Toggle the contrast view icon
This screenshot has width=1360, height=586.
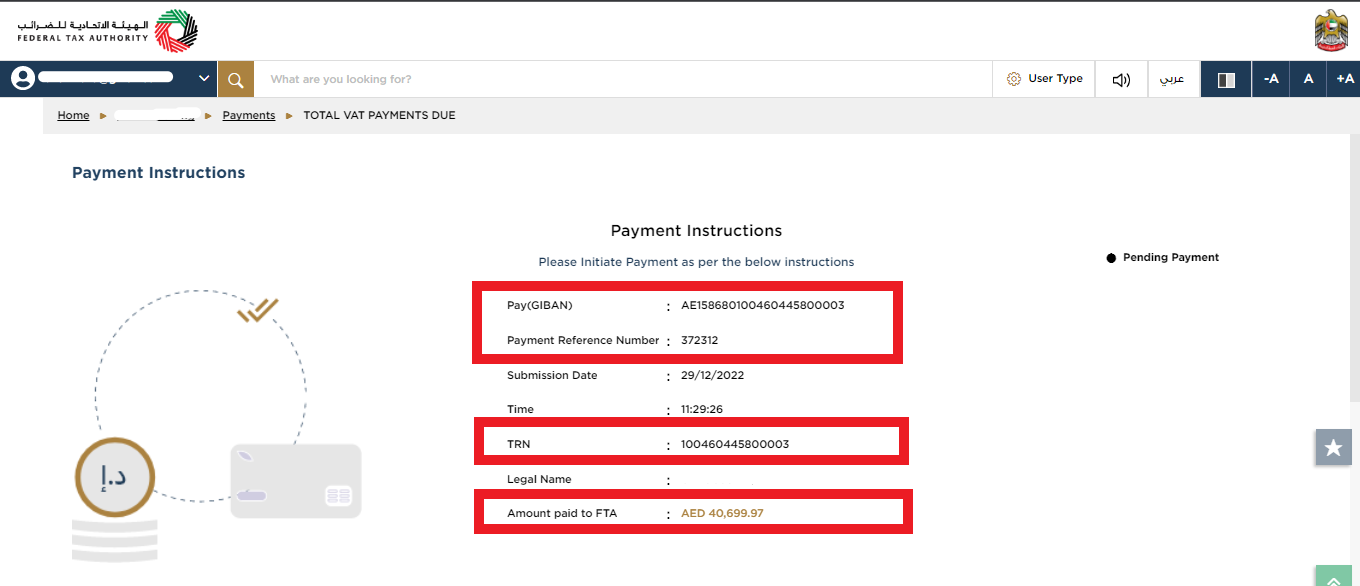click(x=1226, y=79)
